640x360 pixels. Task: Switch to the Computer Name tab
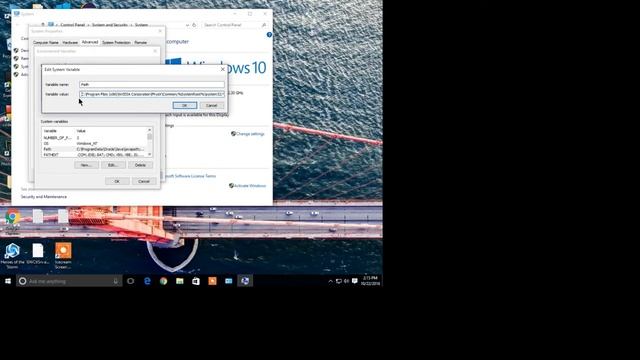coord(46,42)
